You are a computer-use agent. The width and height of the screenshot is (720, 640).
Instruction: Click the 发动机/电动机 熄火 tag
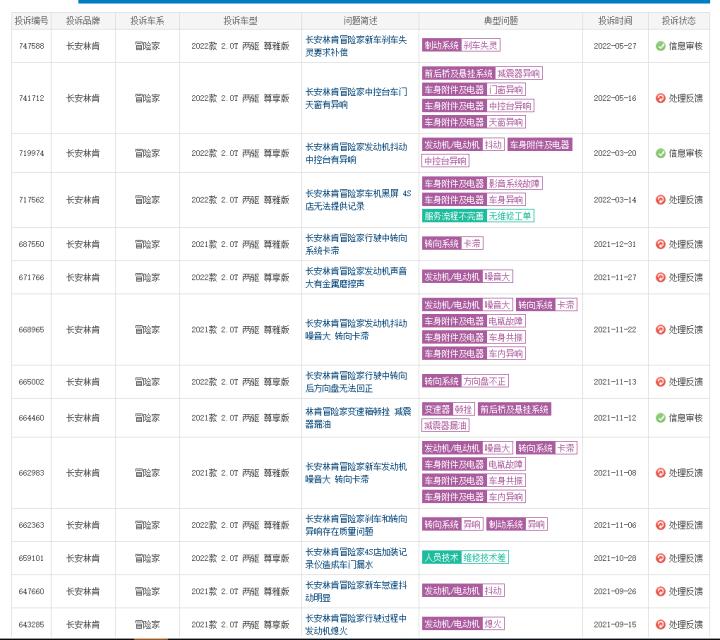[x=463, y=623]
